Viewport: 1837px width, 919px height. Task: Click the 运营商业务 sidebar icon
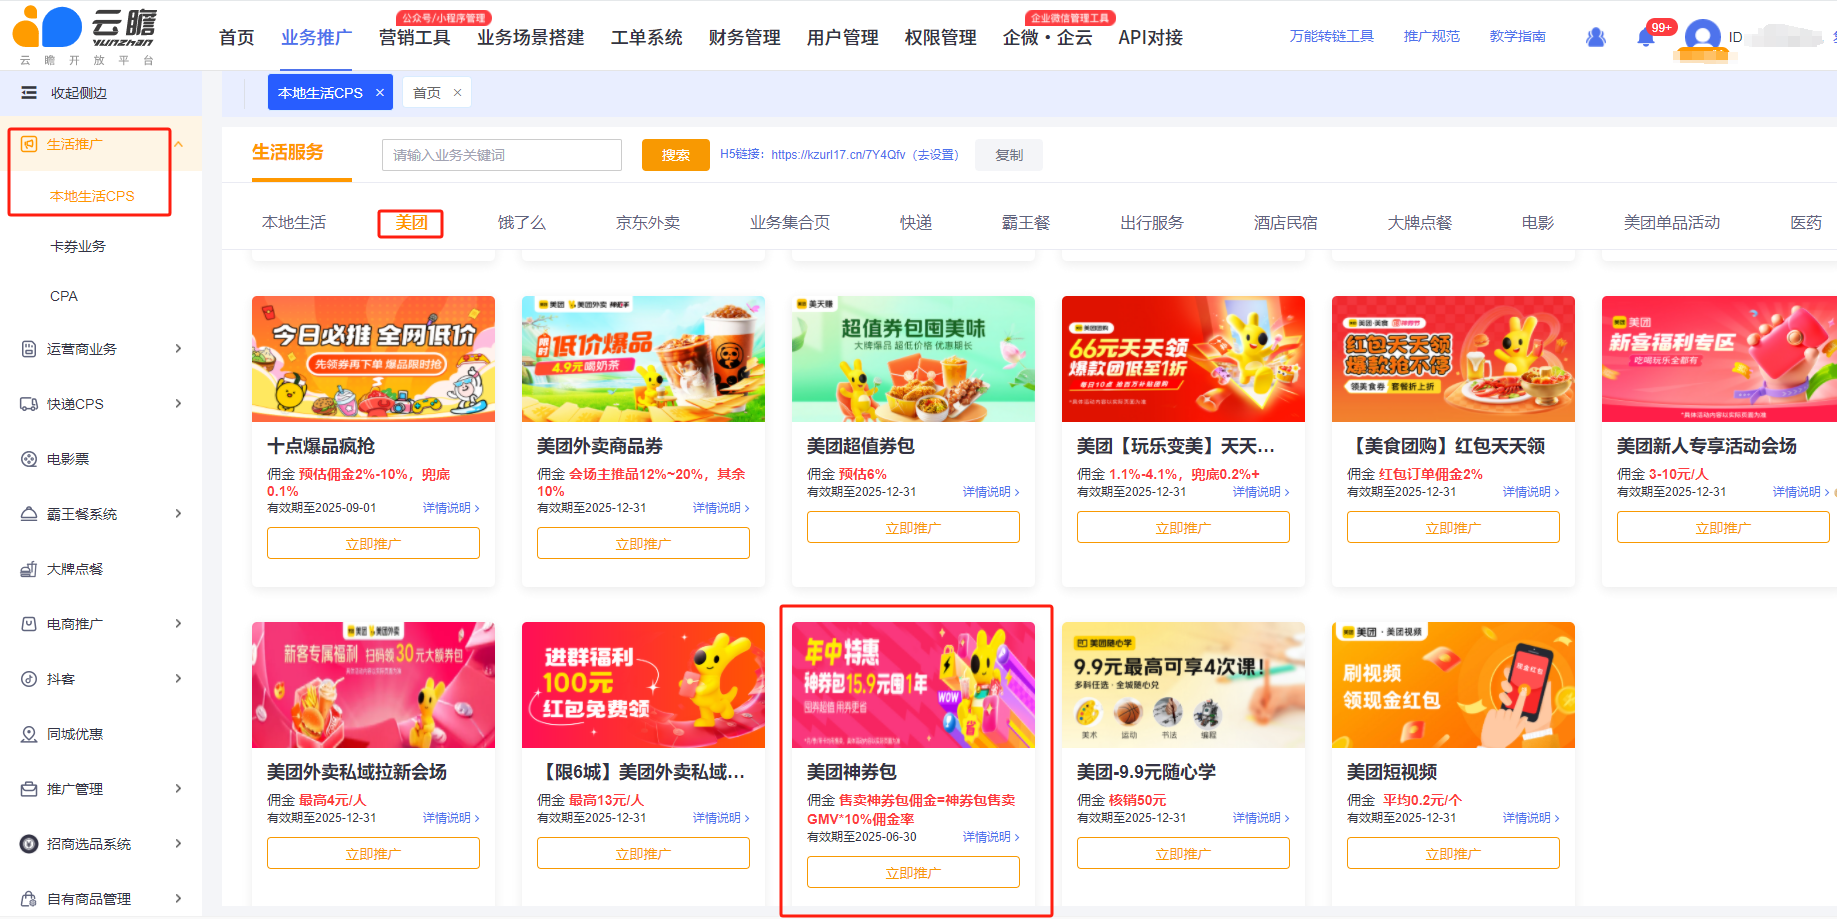pyautogui.click(x=29, y=349)
